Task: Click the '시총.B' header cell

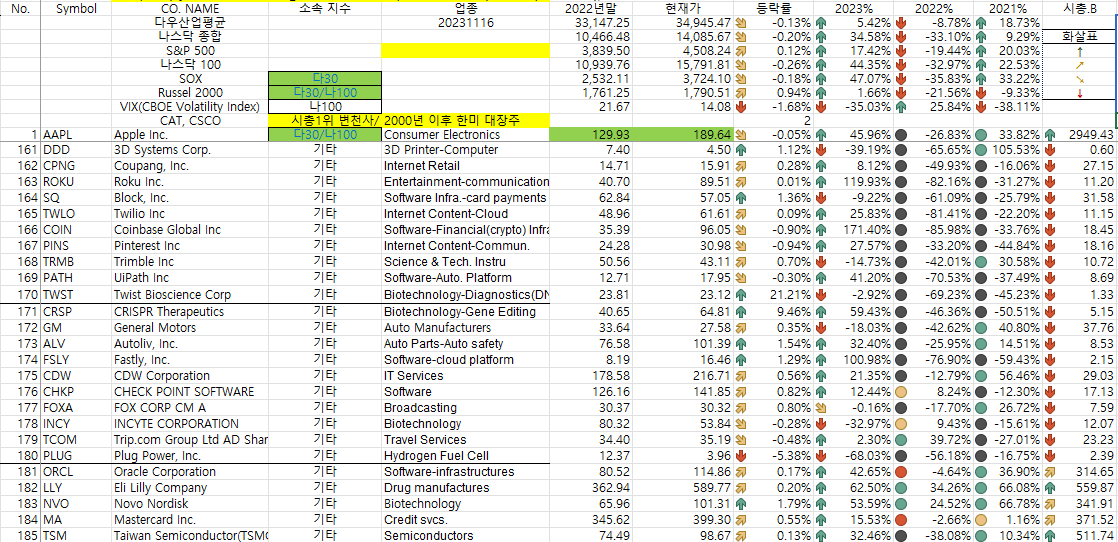Action: click(1079, 9)
